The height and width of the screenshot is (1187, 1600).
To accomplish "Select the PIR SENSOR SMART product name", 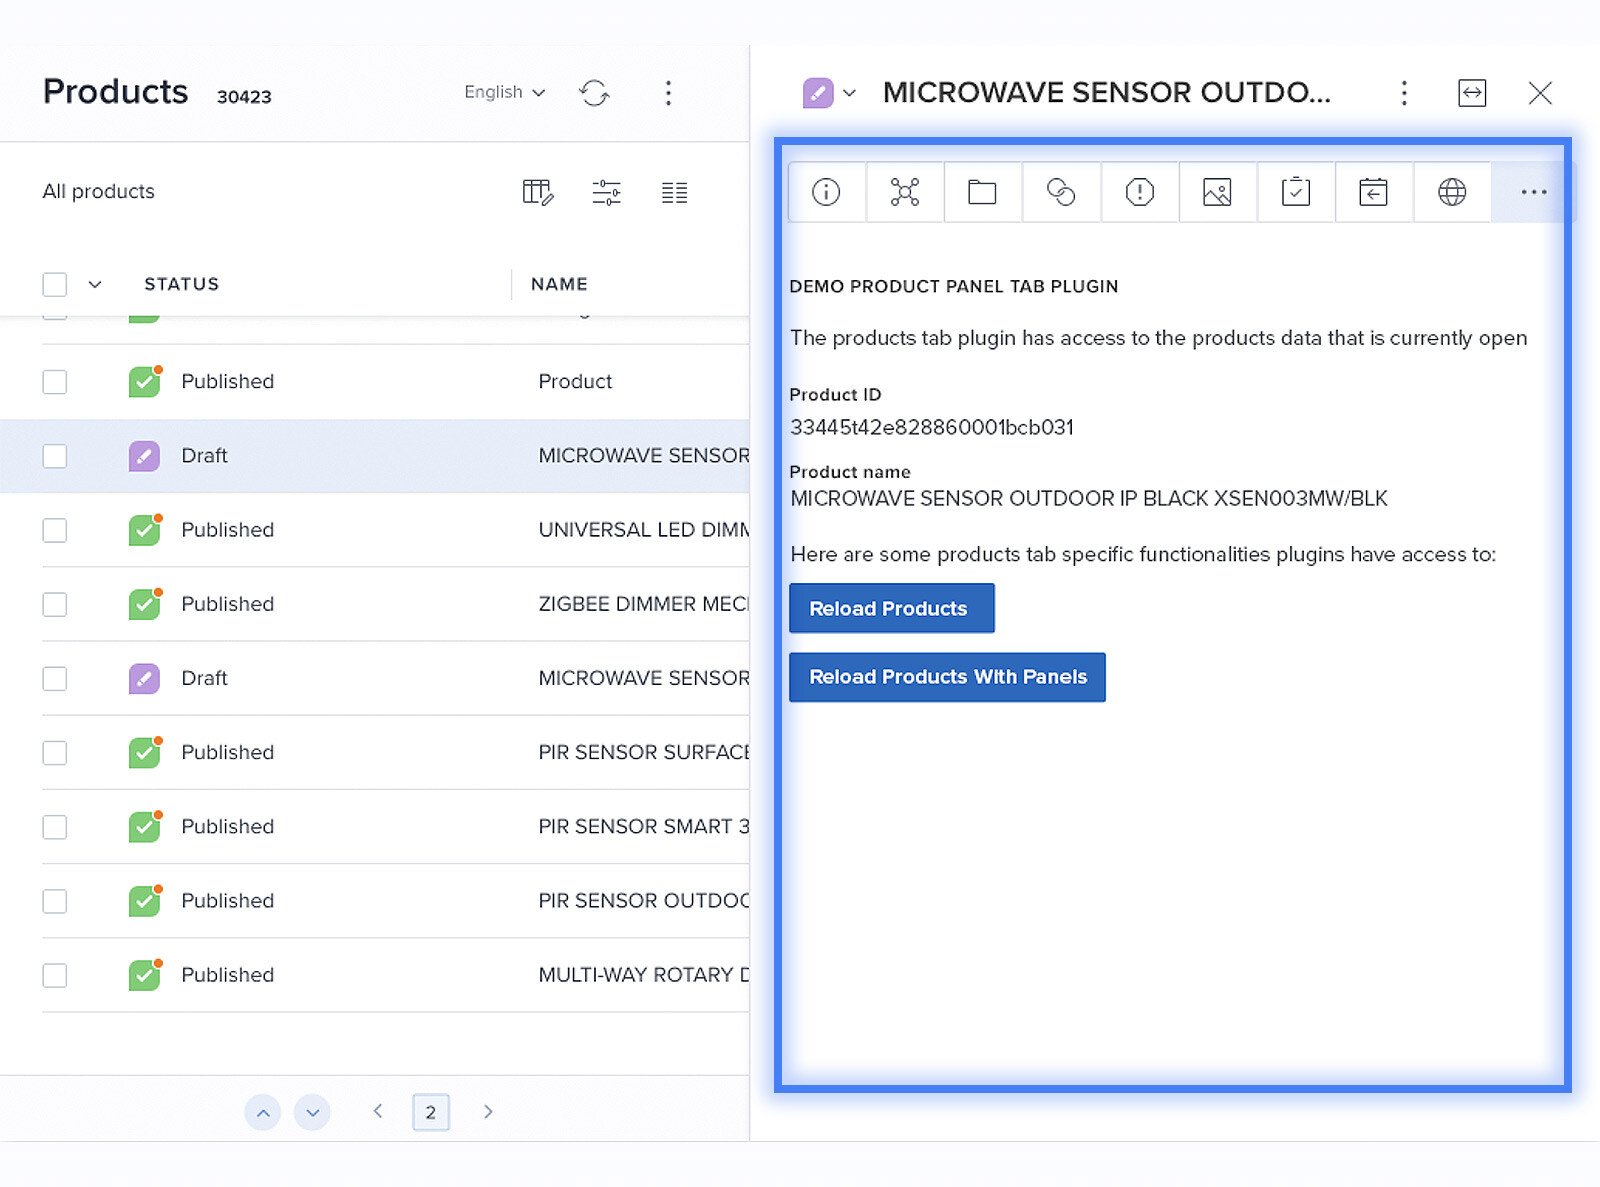I will pos(643,826).
